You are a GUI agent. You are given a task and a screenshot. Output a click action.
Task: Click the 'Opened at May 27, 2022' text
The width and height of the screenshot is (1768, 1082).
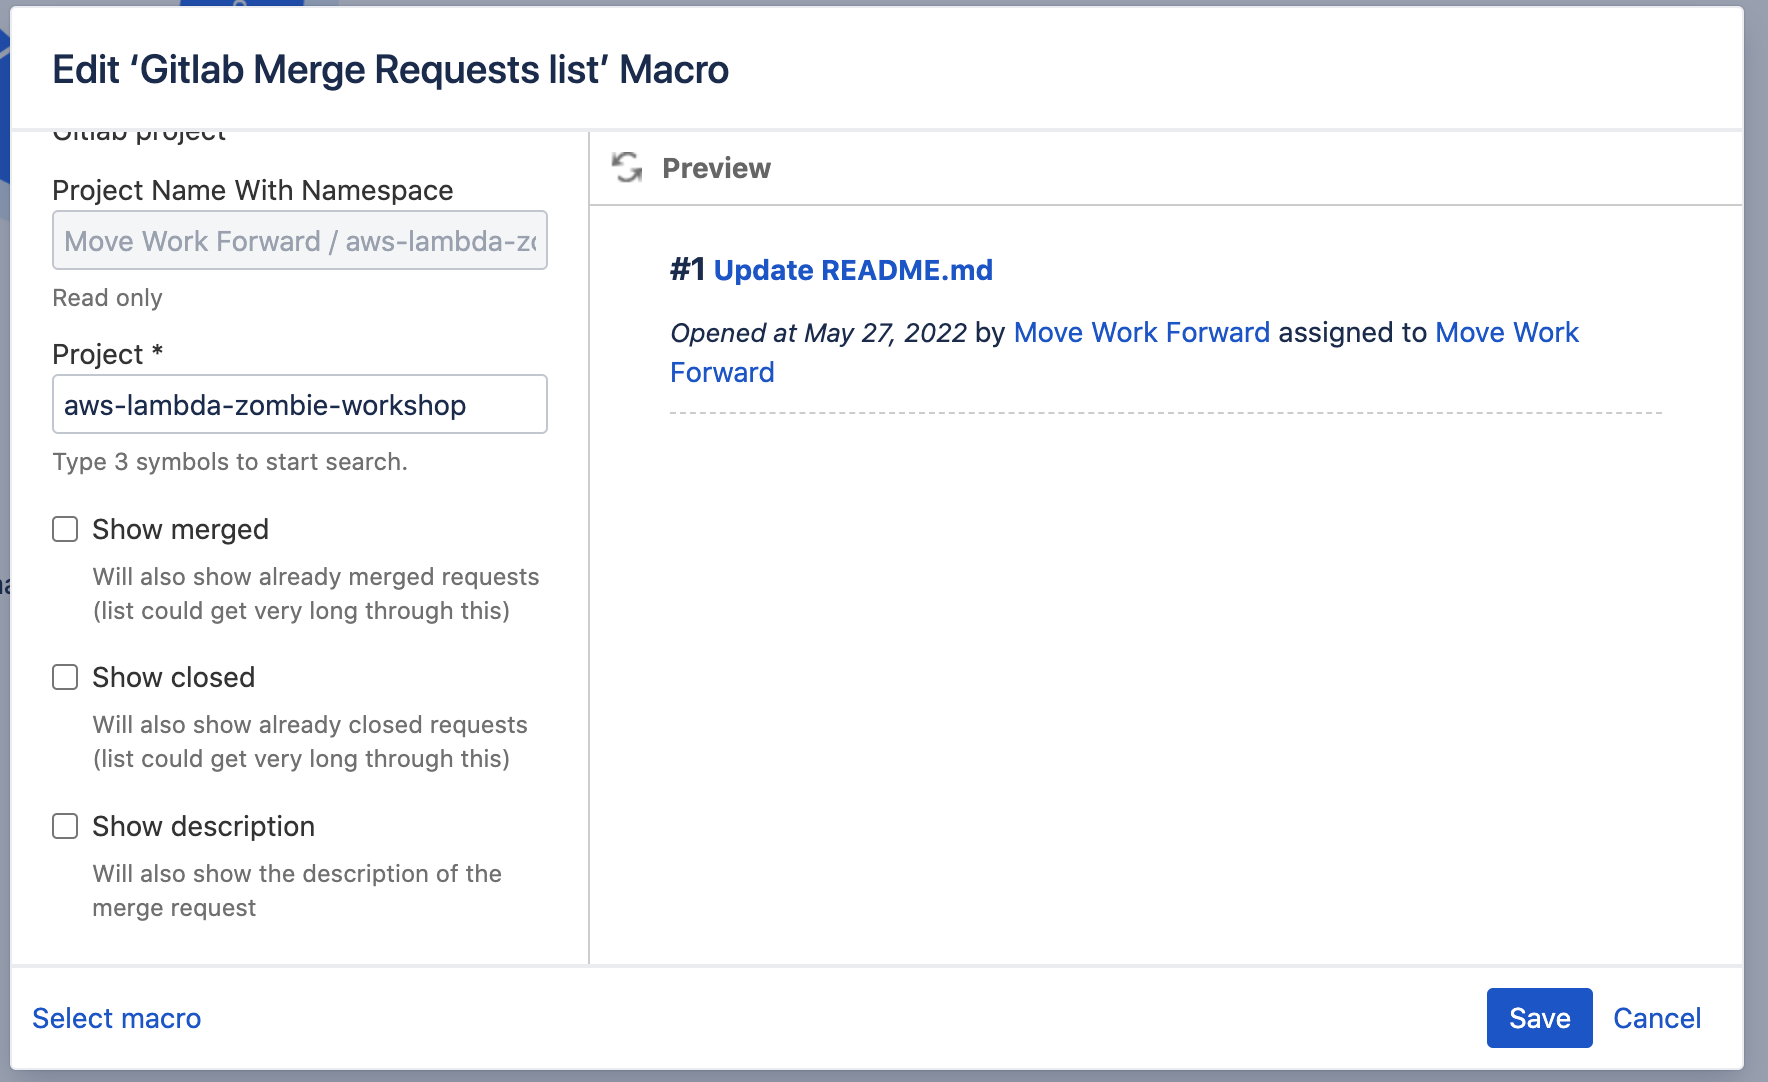click(818, 333)
